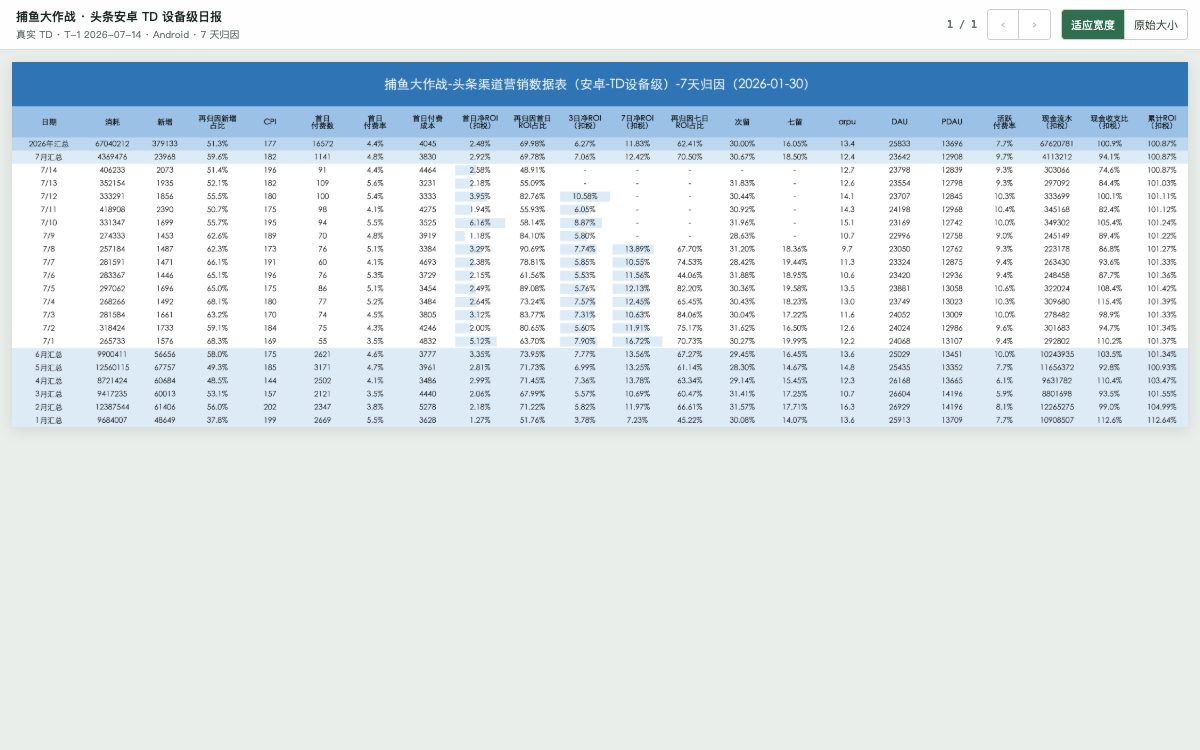1200x750 pixels.
Task: Select the 7/10 date cell
Action: [49, 222]
